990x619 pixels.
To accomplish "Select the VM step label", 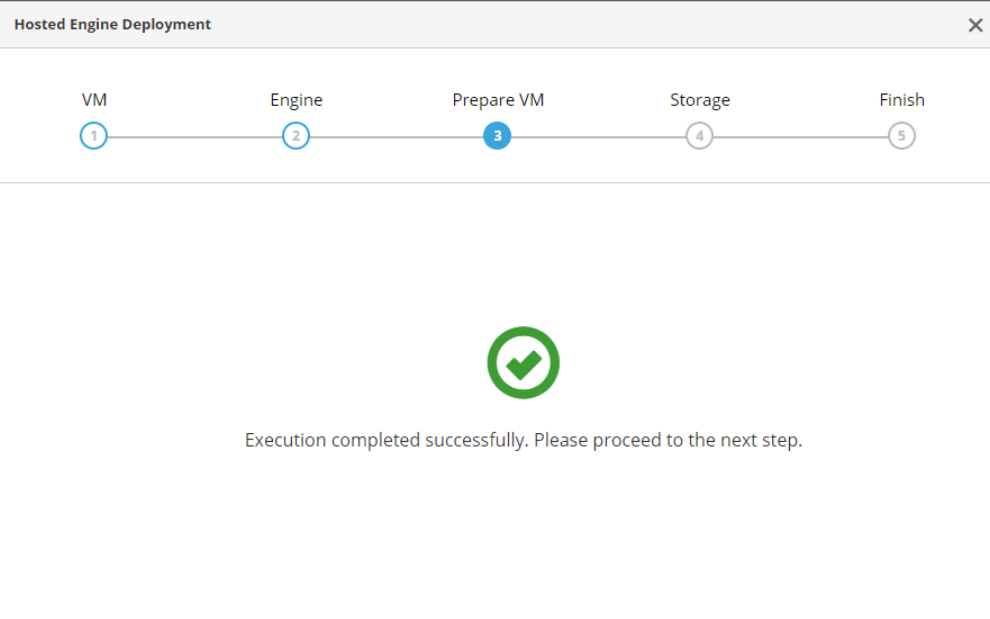I will (x=94, y=100).
